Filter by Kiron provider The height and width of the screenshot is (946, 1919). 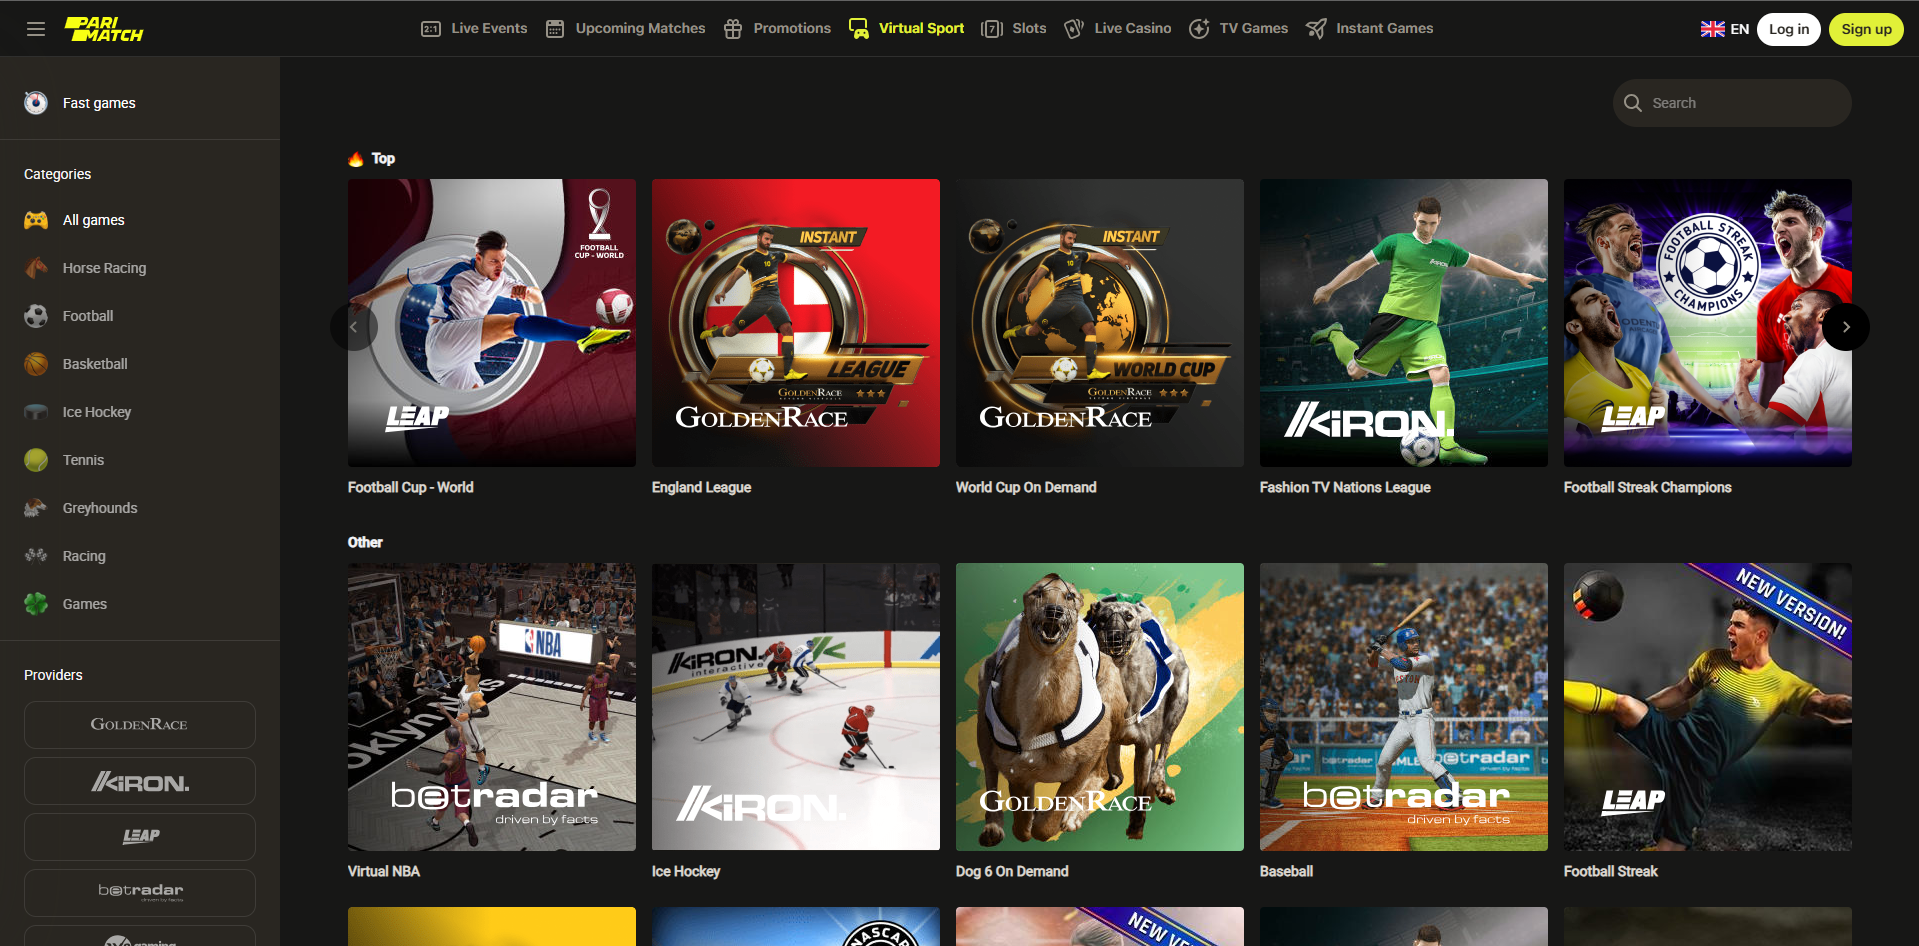(140, 781)
